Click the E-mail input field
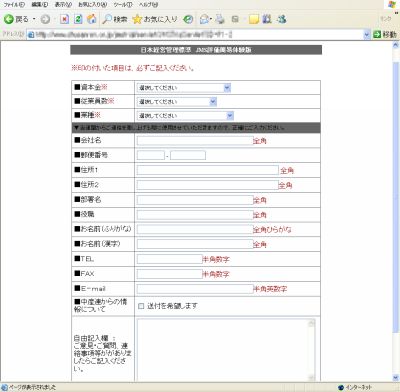The height and width of the screenshot is (392, 400). coord(195,289)
